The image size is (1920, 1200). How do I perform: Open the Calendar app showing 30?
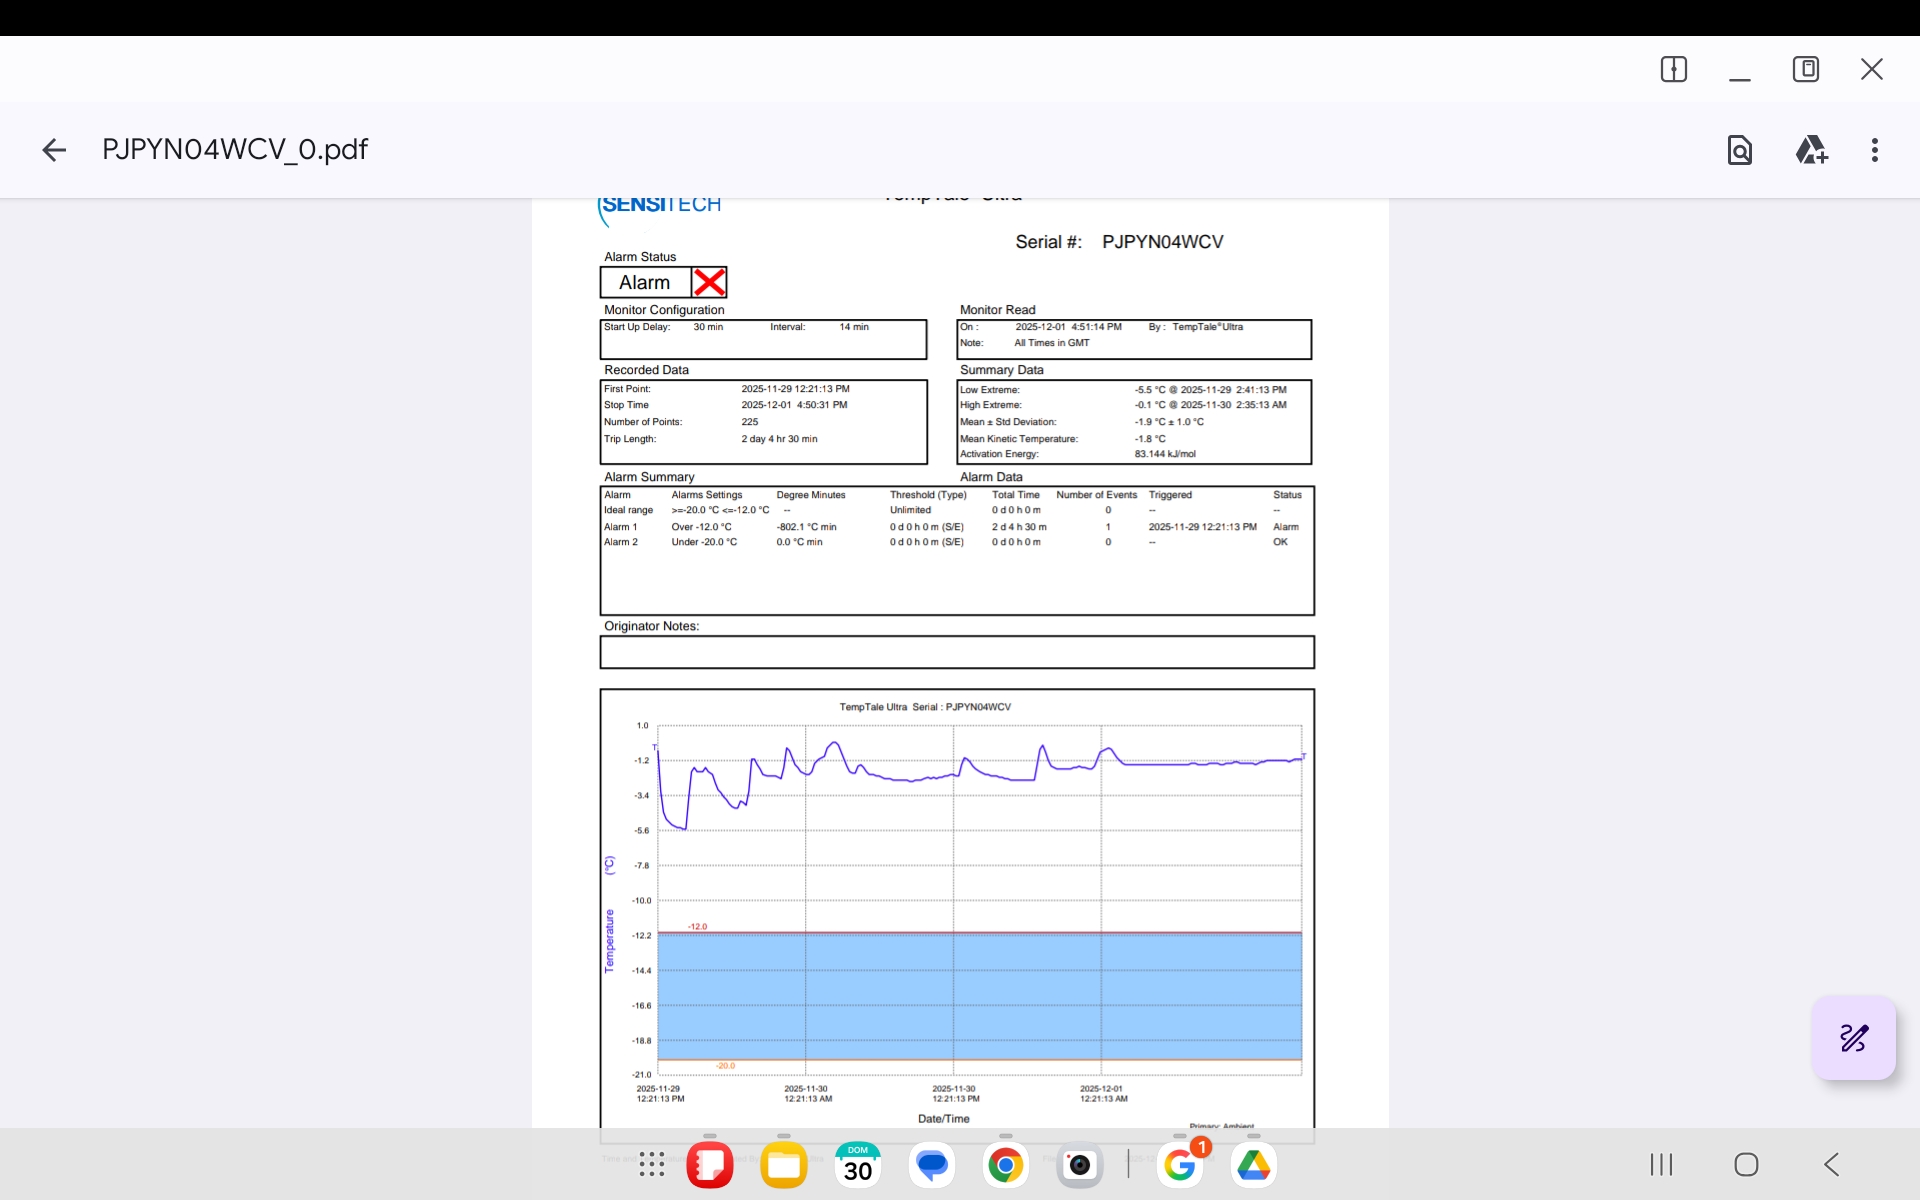pos(858,1165)
